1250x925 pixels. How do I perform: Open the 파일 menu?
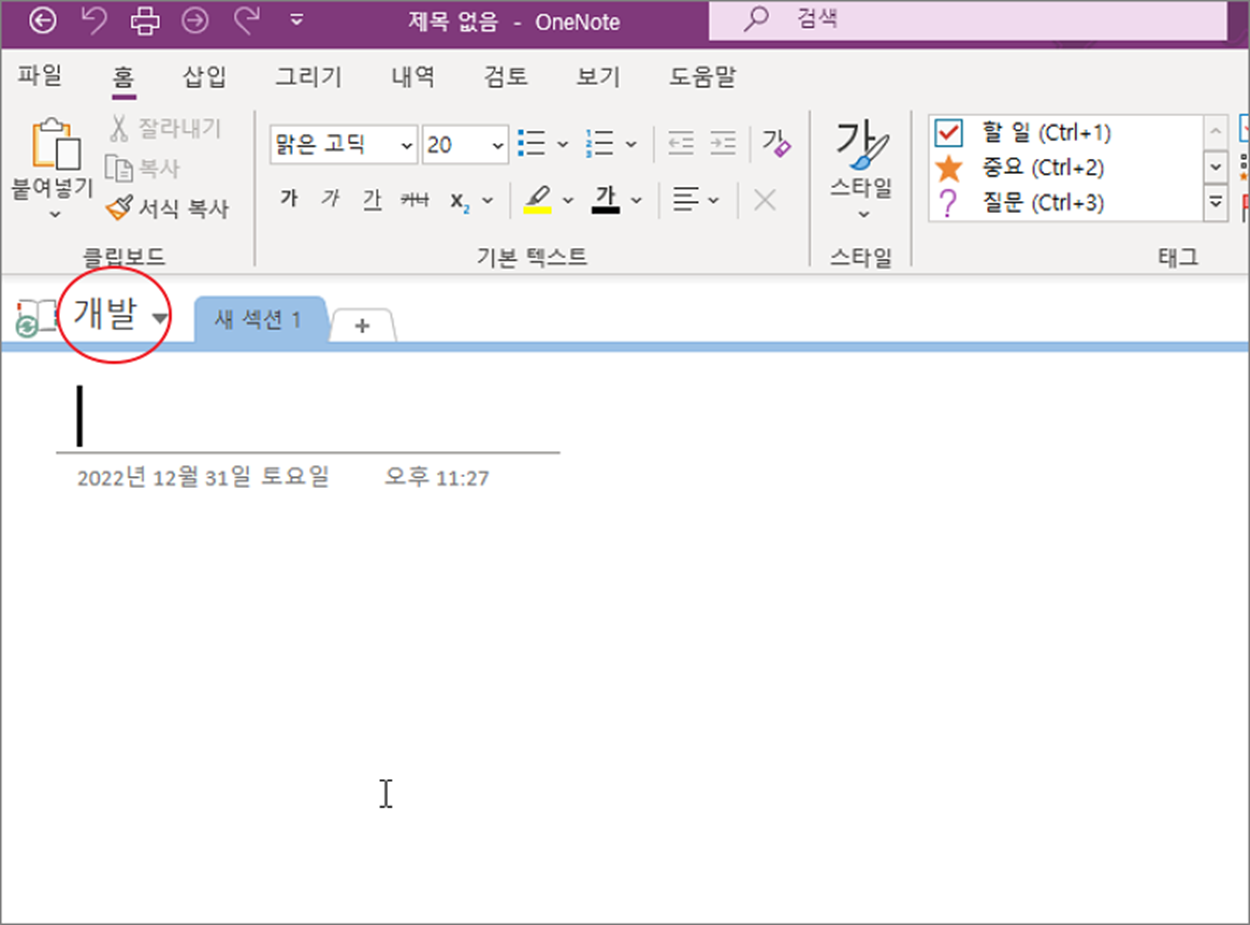40,77
